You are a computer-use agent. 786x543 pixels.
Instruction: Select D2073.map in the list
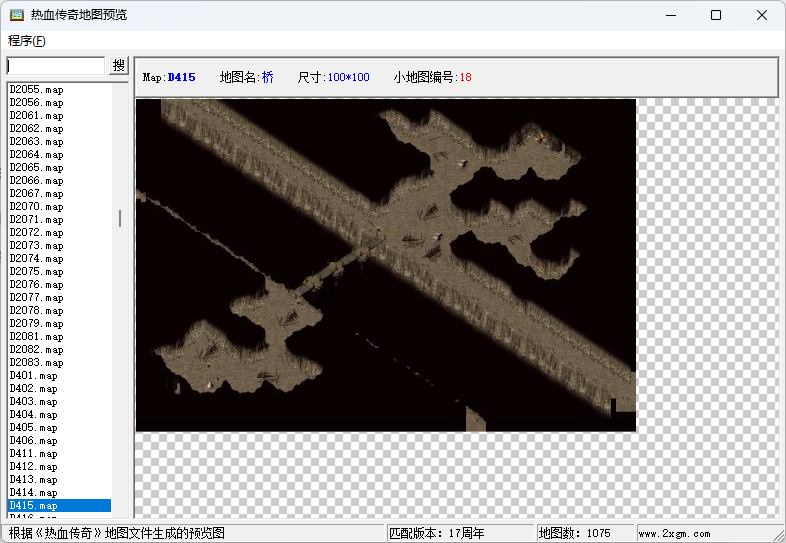(59, 246)
